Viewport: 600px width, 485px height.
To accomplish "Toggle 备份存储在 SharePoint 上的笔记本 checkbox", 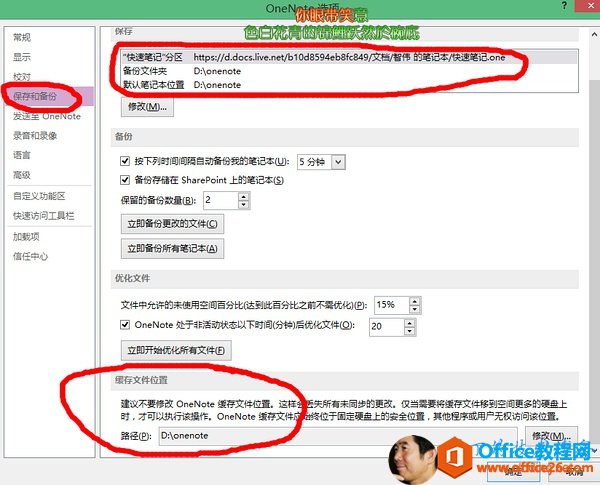I will (x=125, y=180).
